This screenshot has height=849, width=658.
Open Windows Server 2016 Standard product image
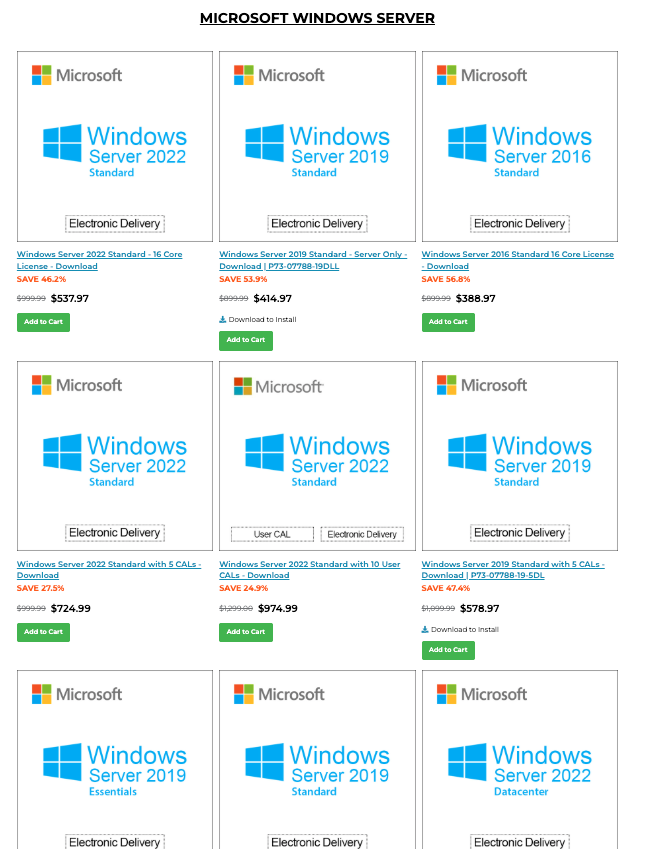click(520, 146)
